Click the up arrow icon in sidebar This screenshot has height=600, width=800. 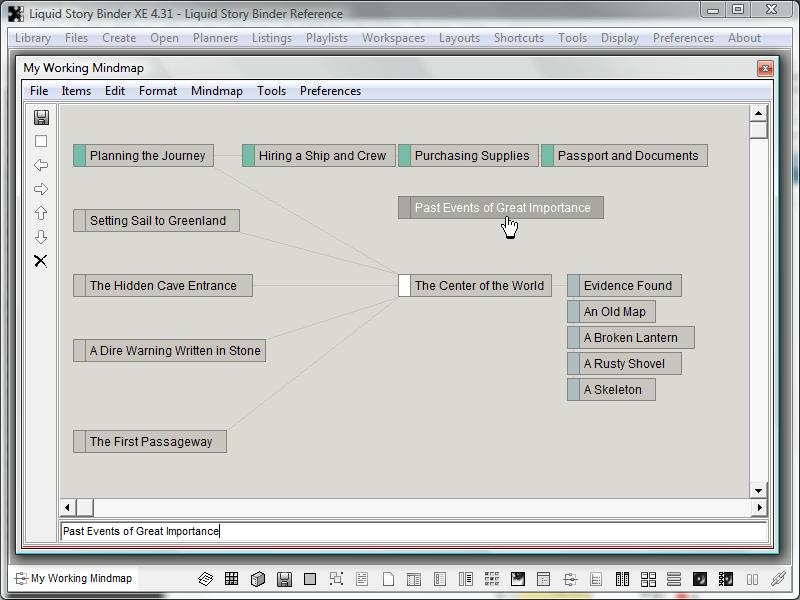coord(41,213)
